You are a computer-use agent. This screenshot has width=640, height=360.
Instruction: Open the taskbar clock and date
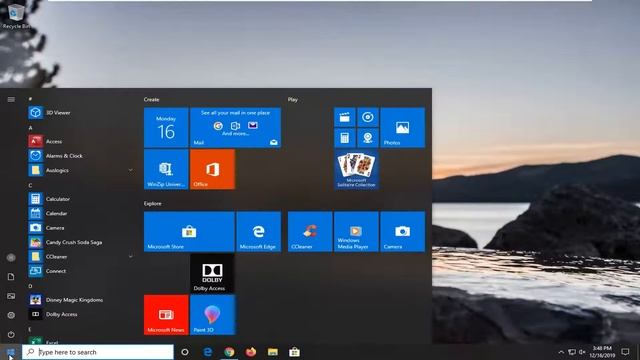click(x=602, y=352)
